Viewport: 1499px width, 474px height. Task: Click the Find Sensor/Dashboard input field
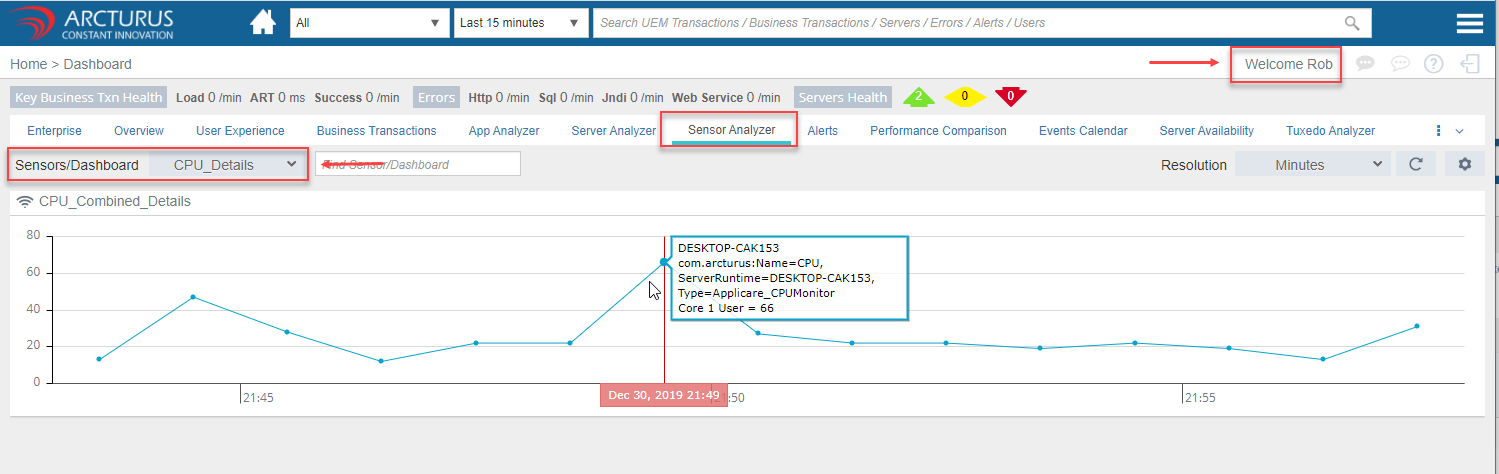[x=418, y=164]
